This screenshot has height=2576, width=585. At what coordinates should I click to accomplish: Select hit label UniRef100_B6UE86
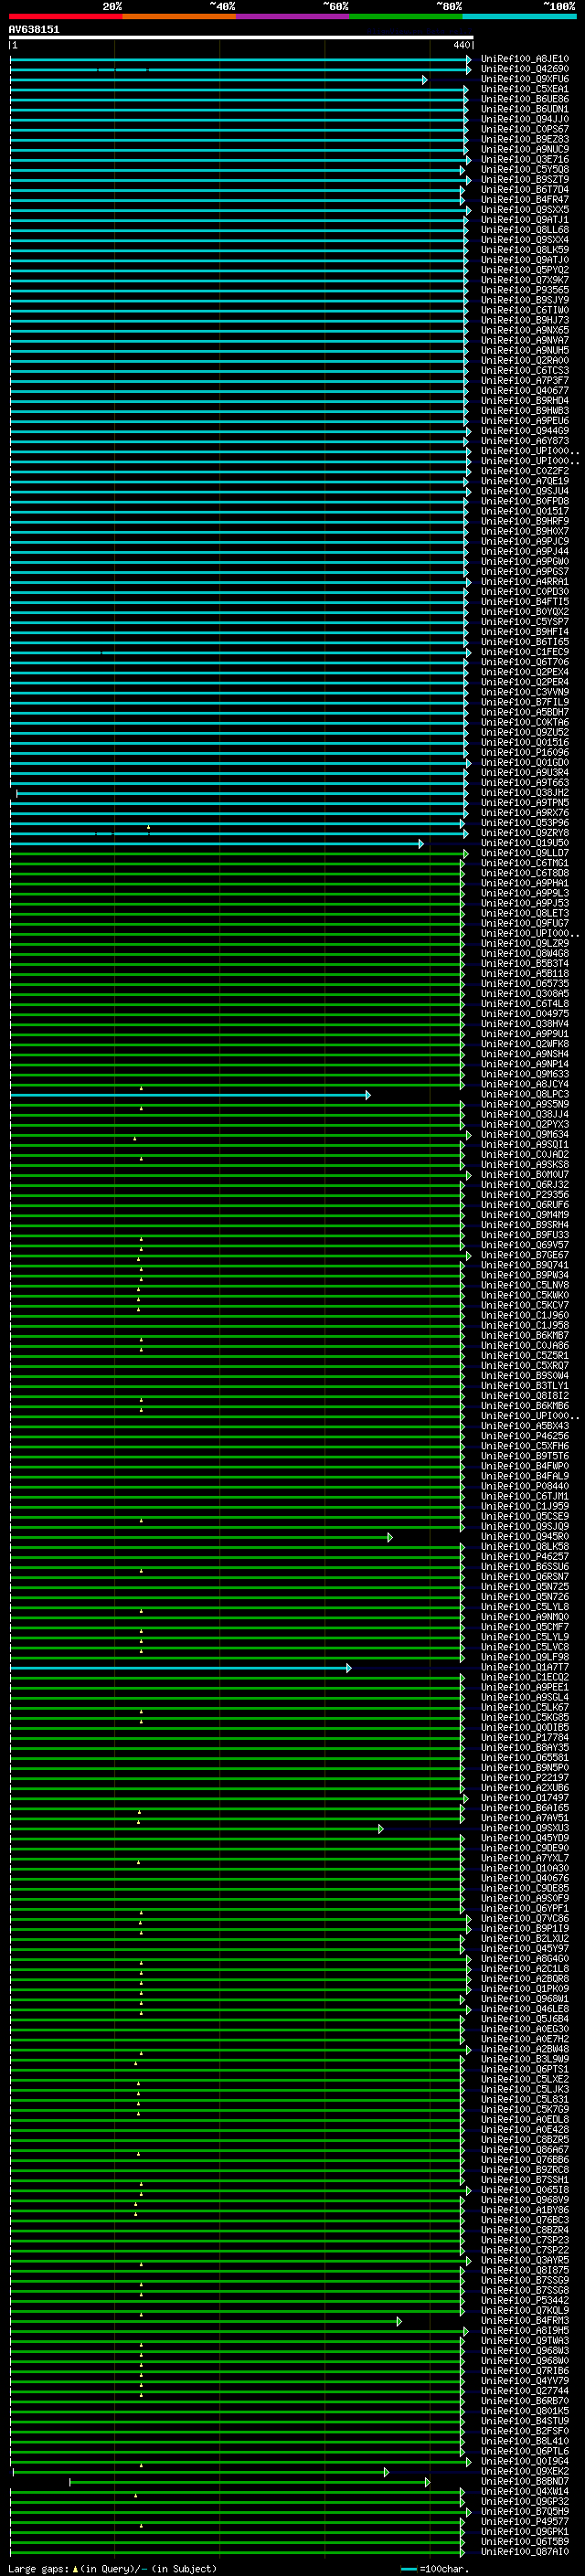[525, 99]
